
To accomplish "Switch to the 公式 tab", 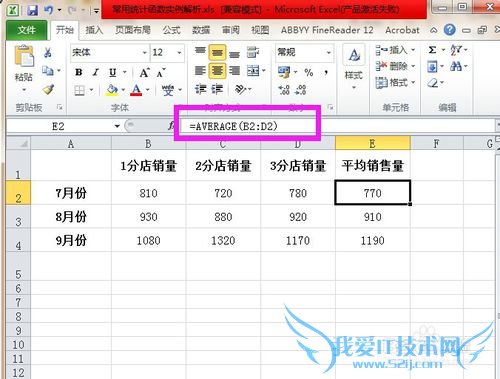I will click(x=172, y=30).
